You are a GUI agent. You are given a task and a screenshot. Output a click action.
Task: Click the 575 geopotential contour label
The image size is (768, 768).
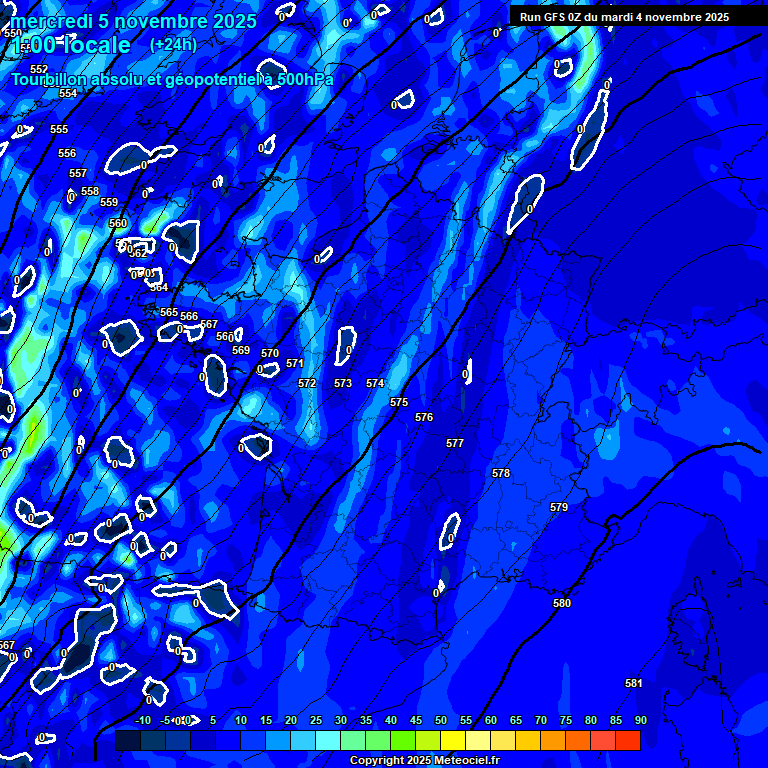(x=399, y=402)
